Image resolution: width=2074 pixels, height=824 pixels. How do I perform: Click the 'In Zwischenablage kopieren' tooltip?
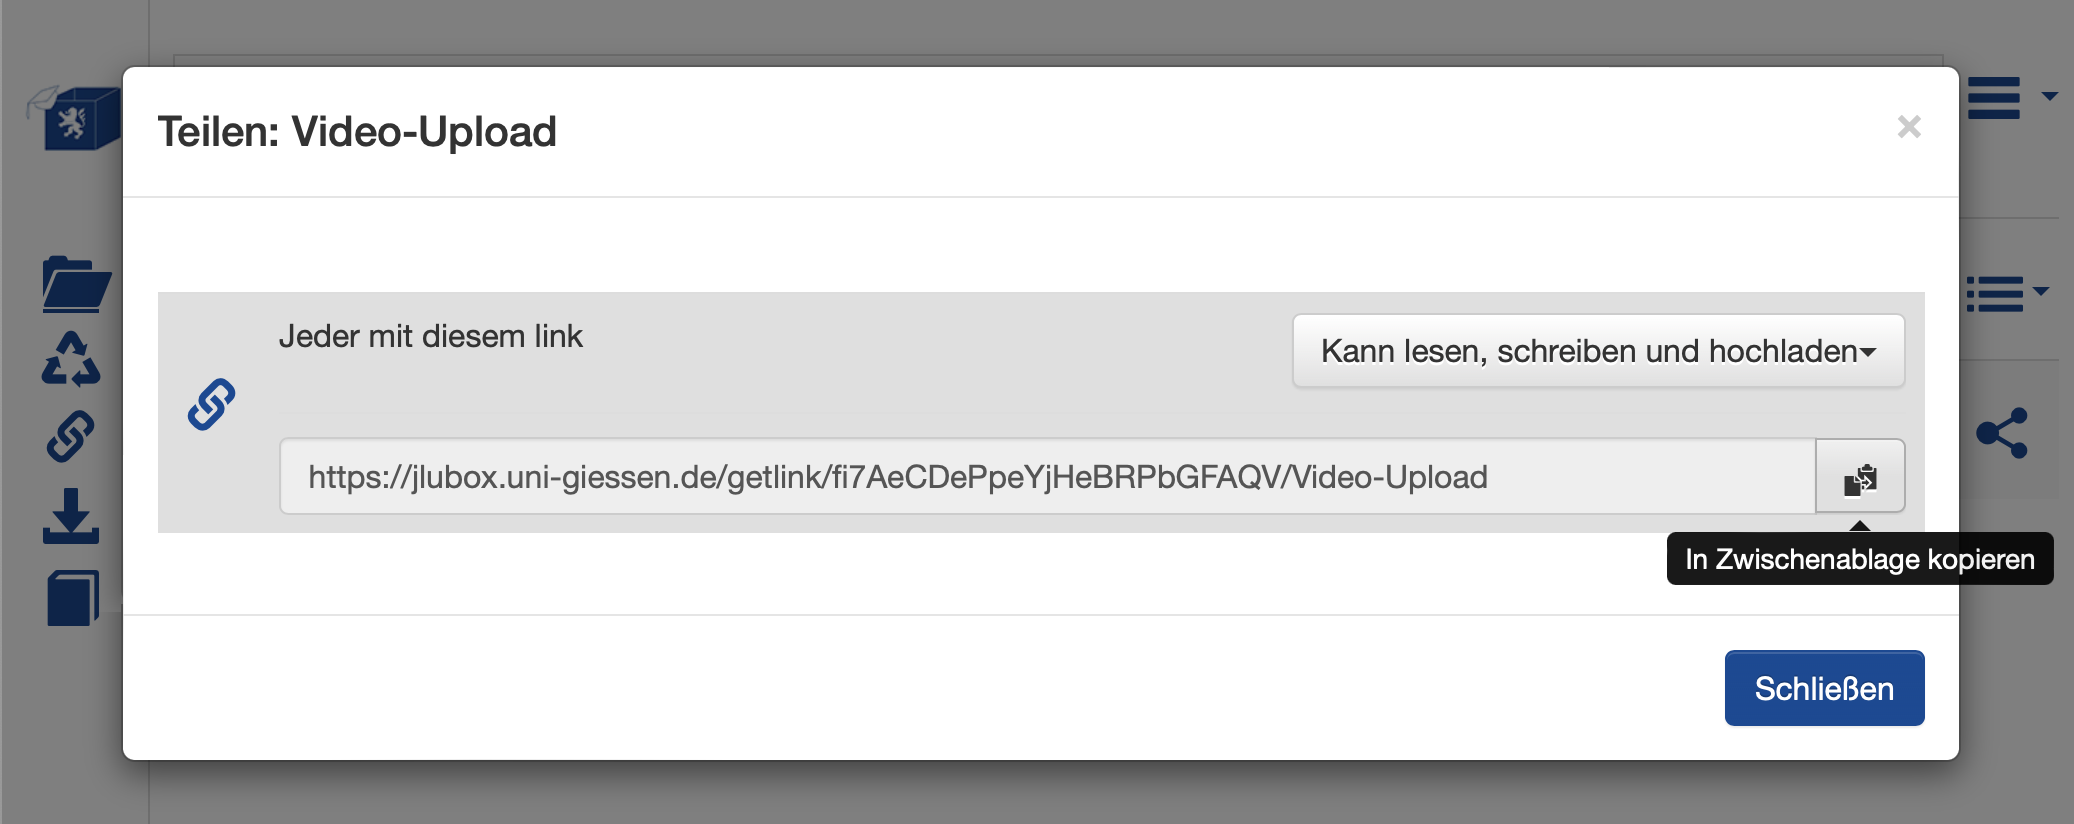(1859, 559)
